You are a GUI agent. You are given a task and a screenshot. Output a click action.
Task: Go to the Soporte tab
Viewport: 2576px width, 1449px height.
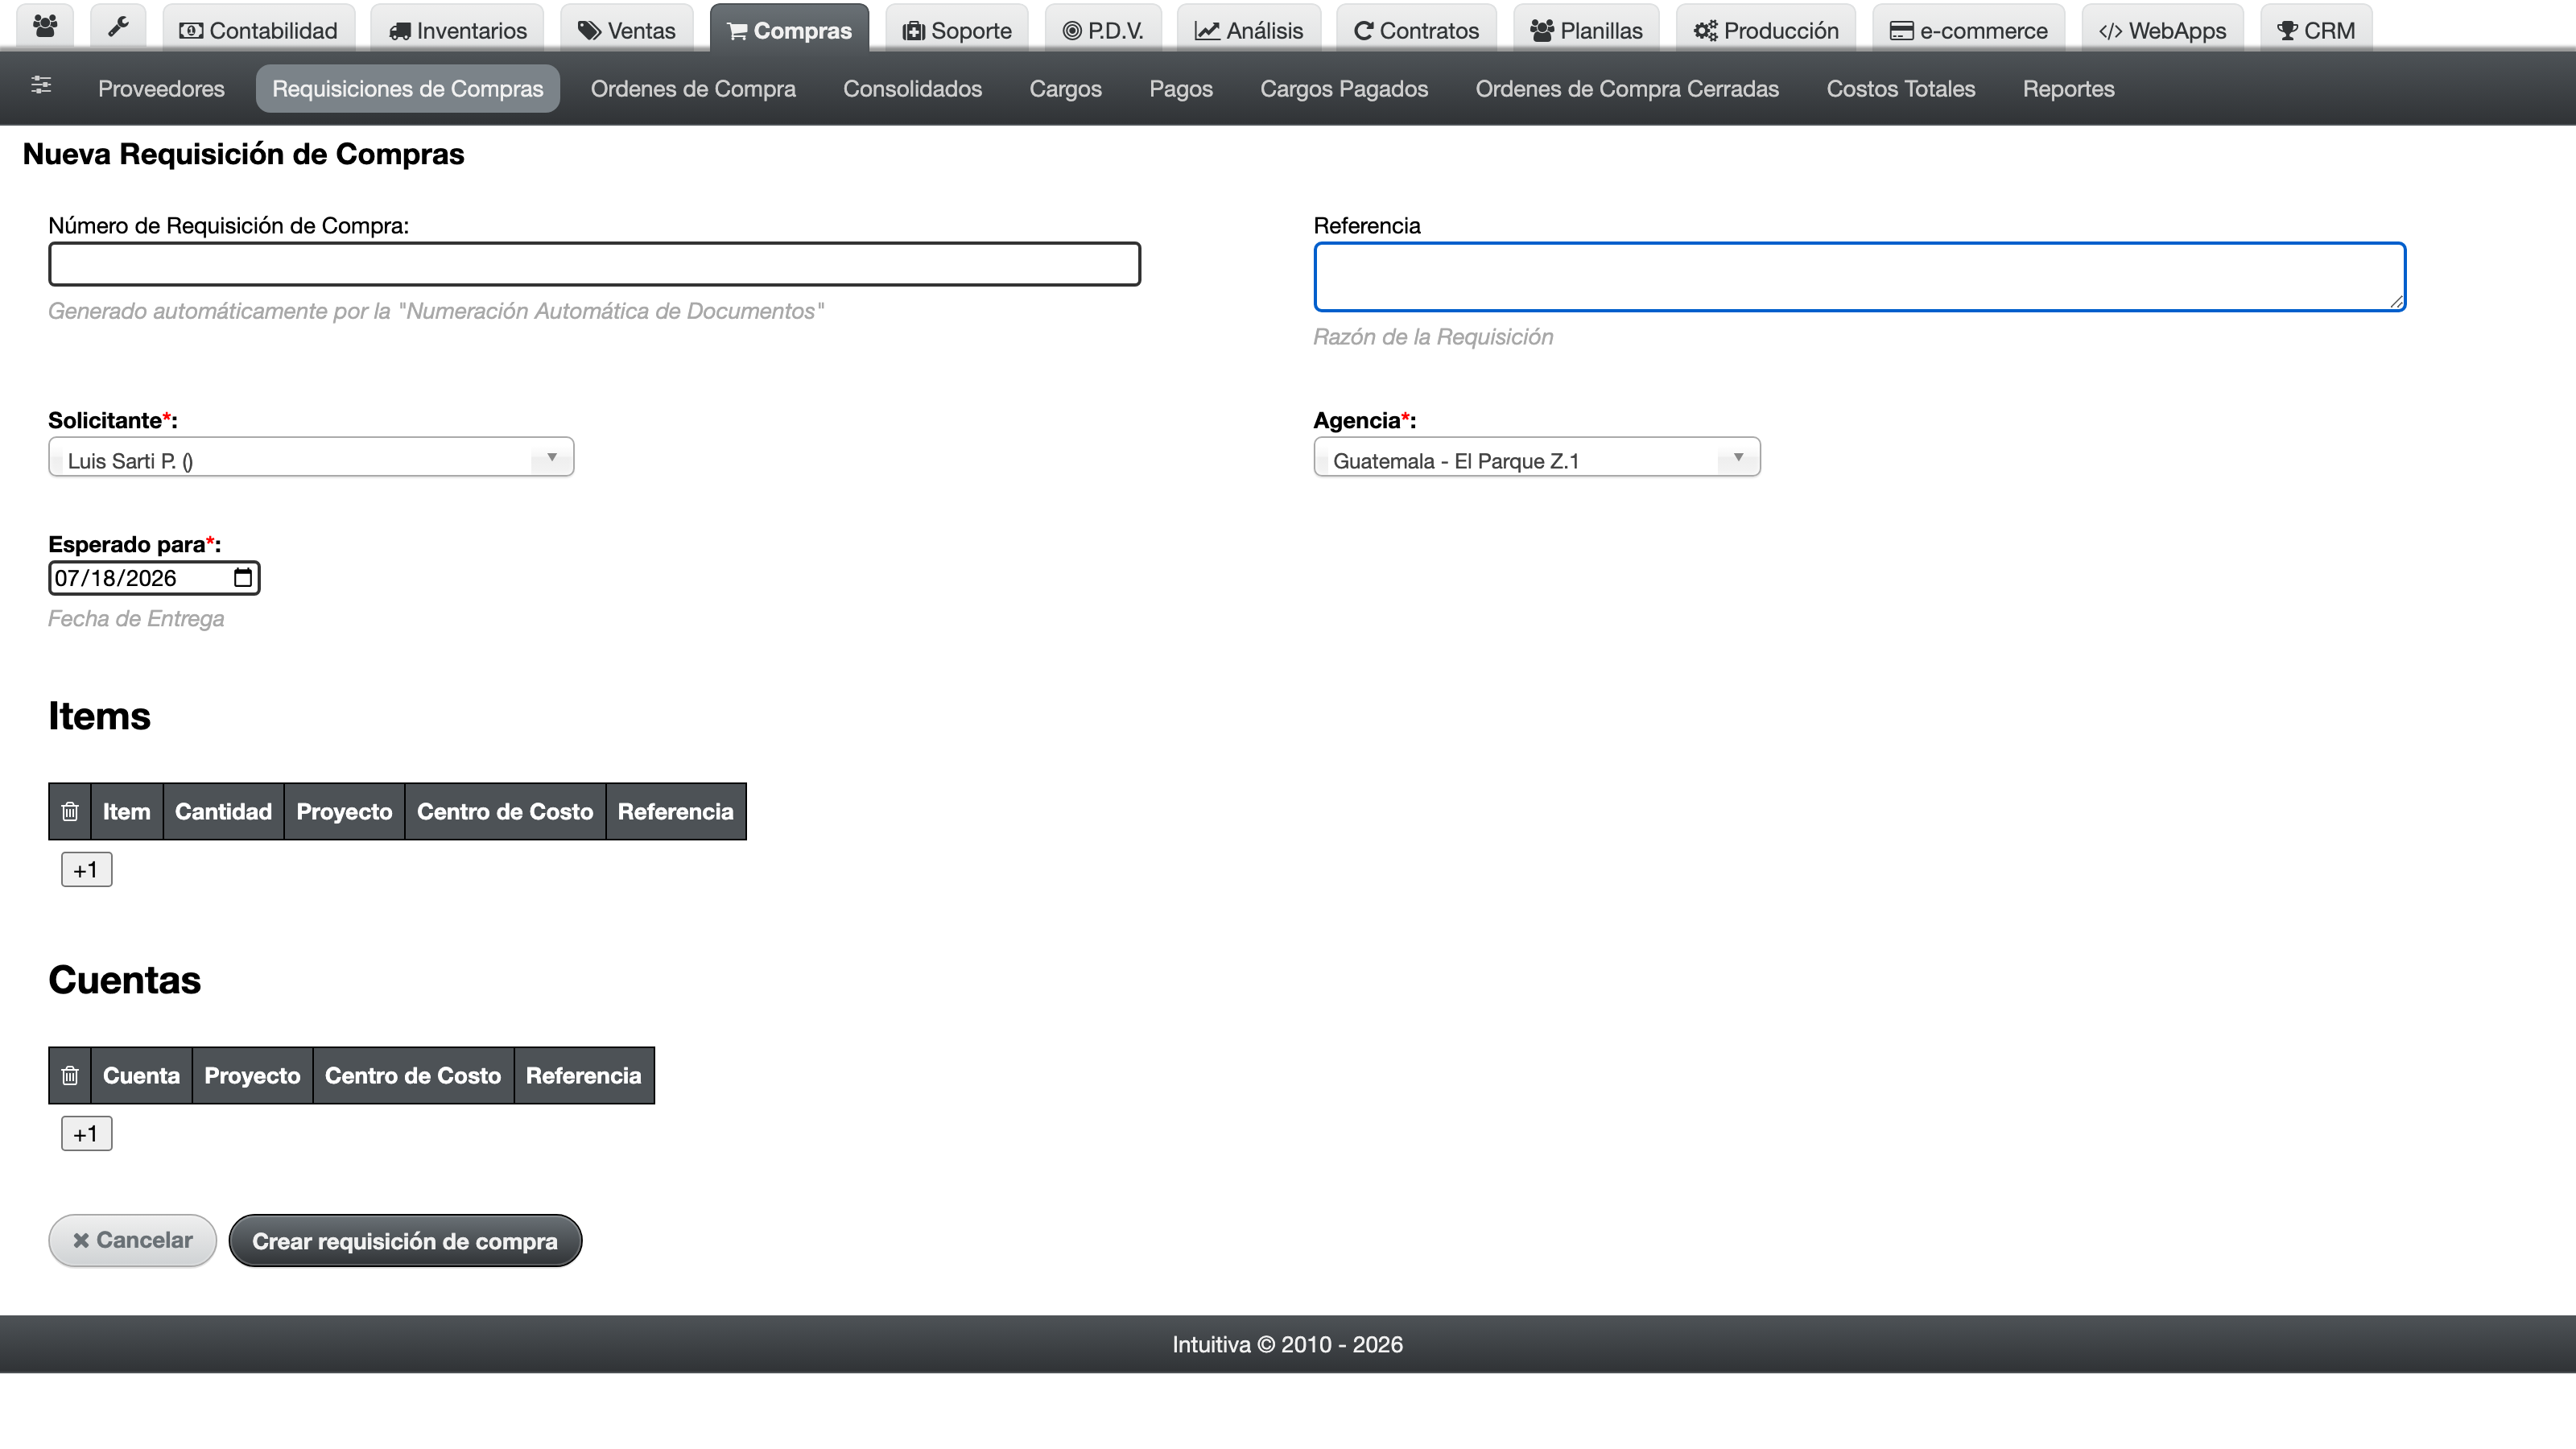tap(957, 30)
